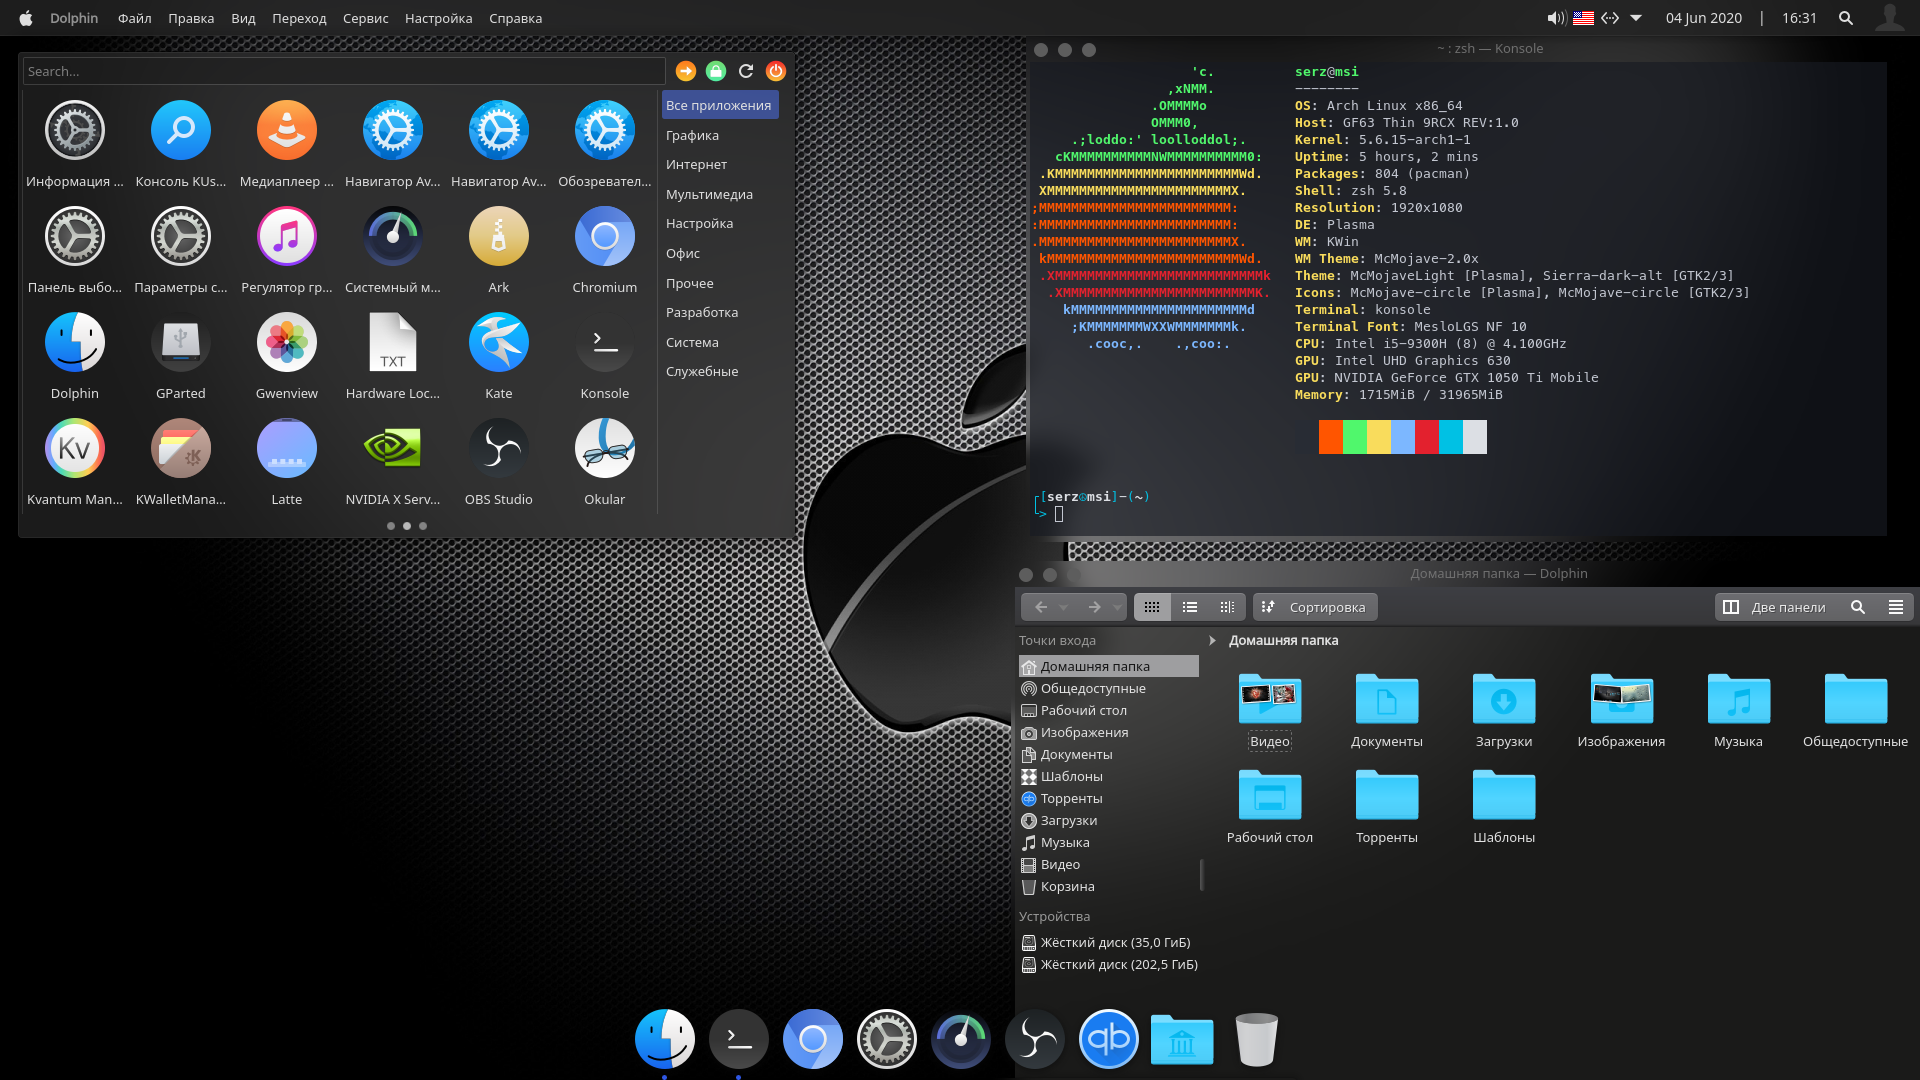Open the Сортировка dropdown in Dolphin
This screenshot has height=1080, width=1920.
pos(1315,606)
